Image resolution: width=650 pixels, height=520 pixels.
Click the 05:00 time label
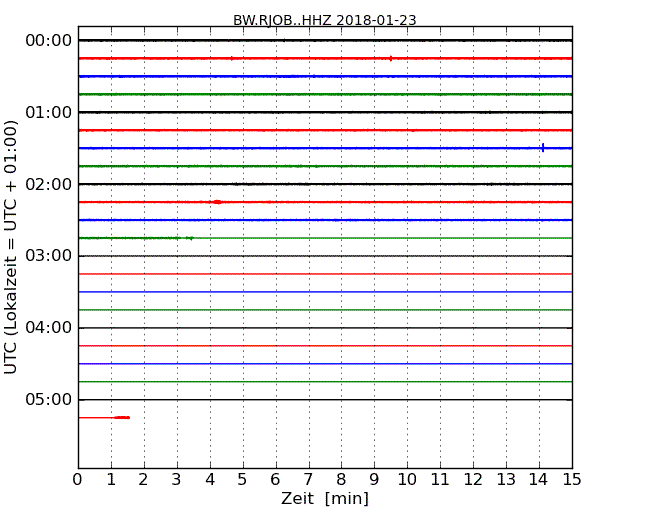49,399
